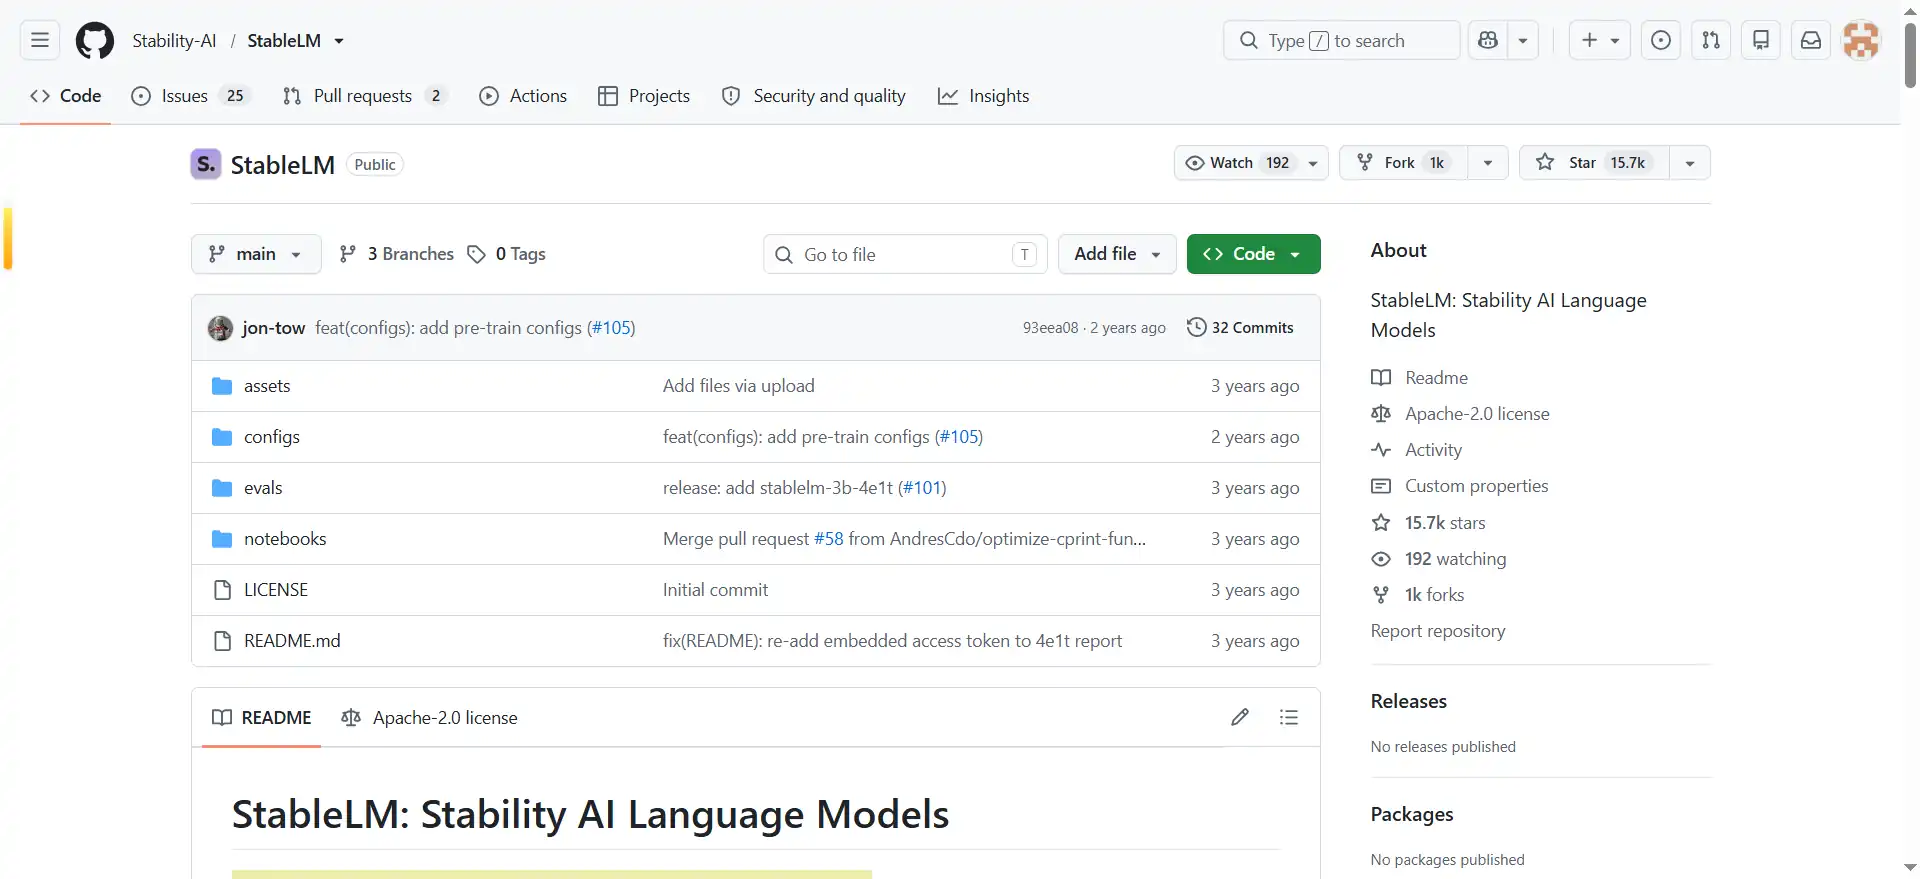The width and height of the screenshot is (1920, 879).
Task: Click the StableLM repository avatar icon
Action: (x=206, y=164)
